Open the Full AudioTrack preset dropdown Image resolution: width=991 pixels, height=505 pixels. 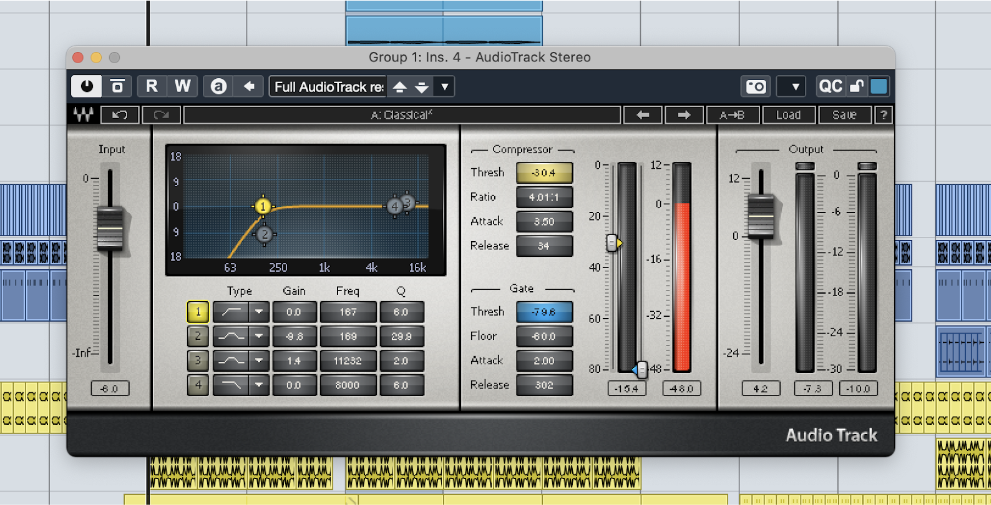click(x=445, y=86)
